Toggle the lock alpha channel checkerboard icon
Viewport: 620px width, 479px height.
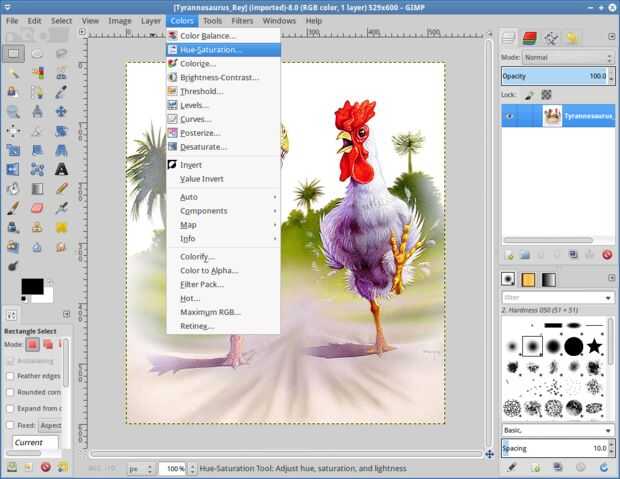pyautogui.click(x=546, y=95)
